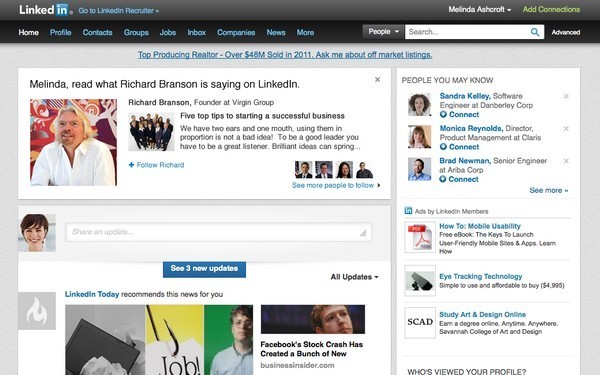Open Brad Newman's name link
The height and width of the screenshot is (375, 600).
click(x=465, y=161)
